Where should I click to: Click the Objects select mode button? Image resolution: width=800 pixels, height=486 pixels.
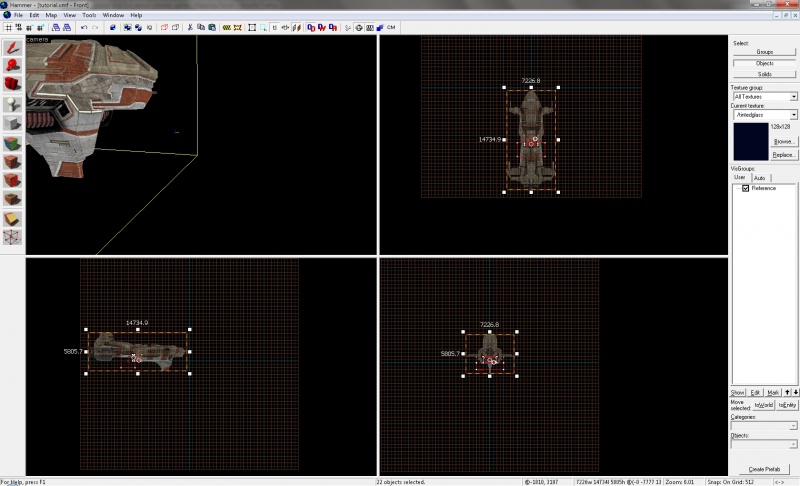coord(764,63)
